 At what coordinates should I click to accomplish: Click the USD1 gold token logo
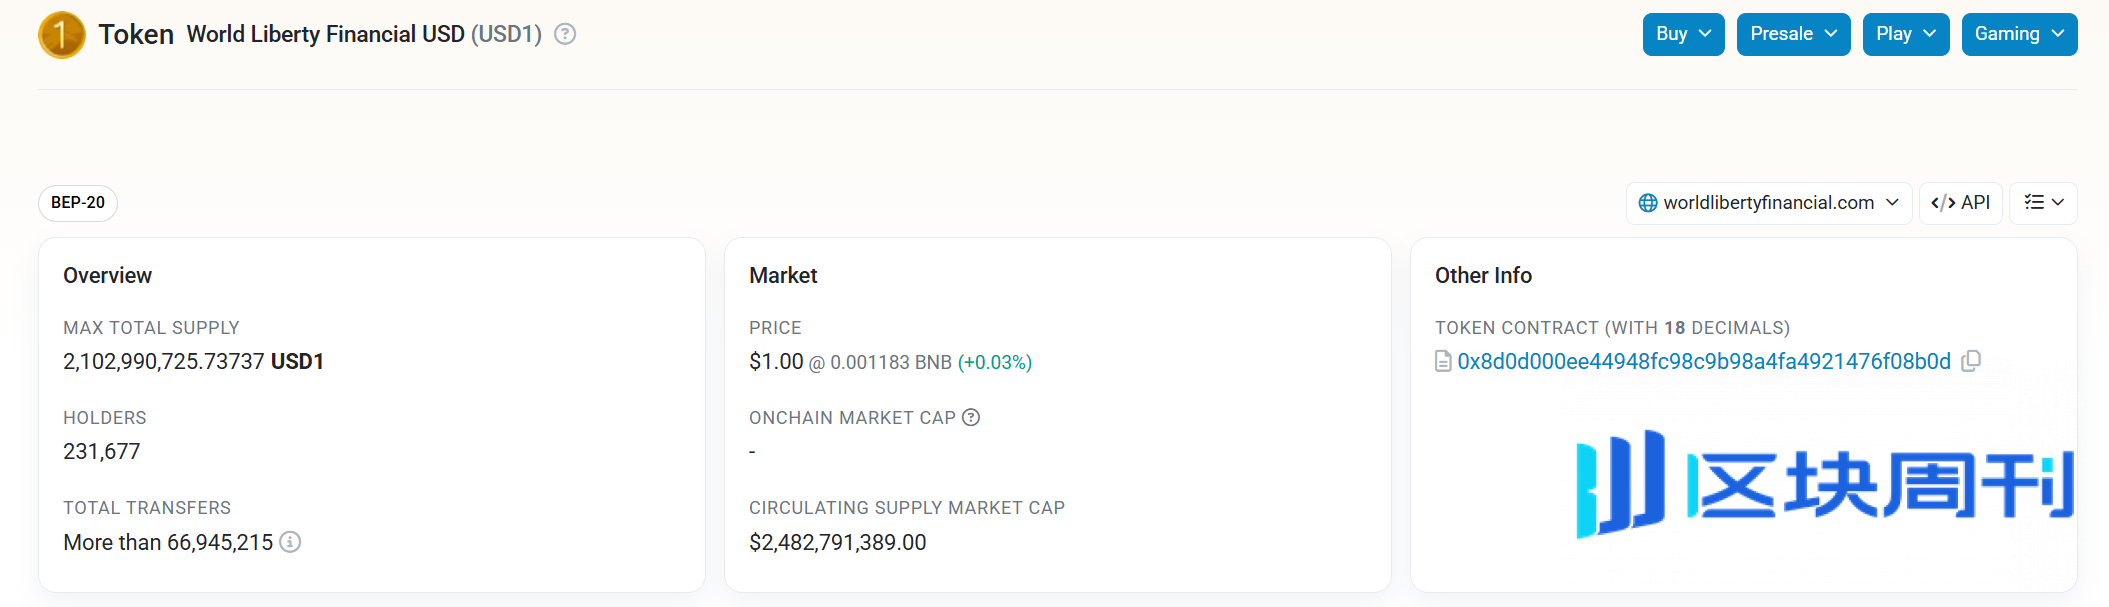(x=62, y=35)
